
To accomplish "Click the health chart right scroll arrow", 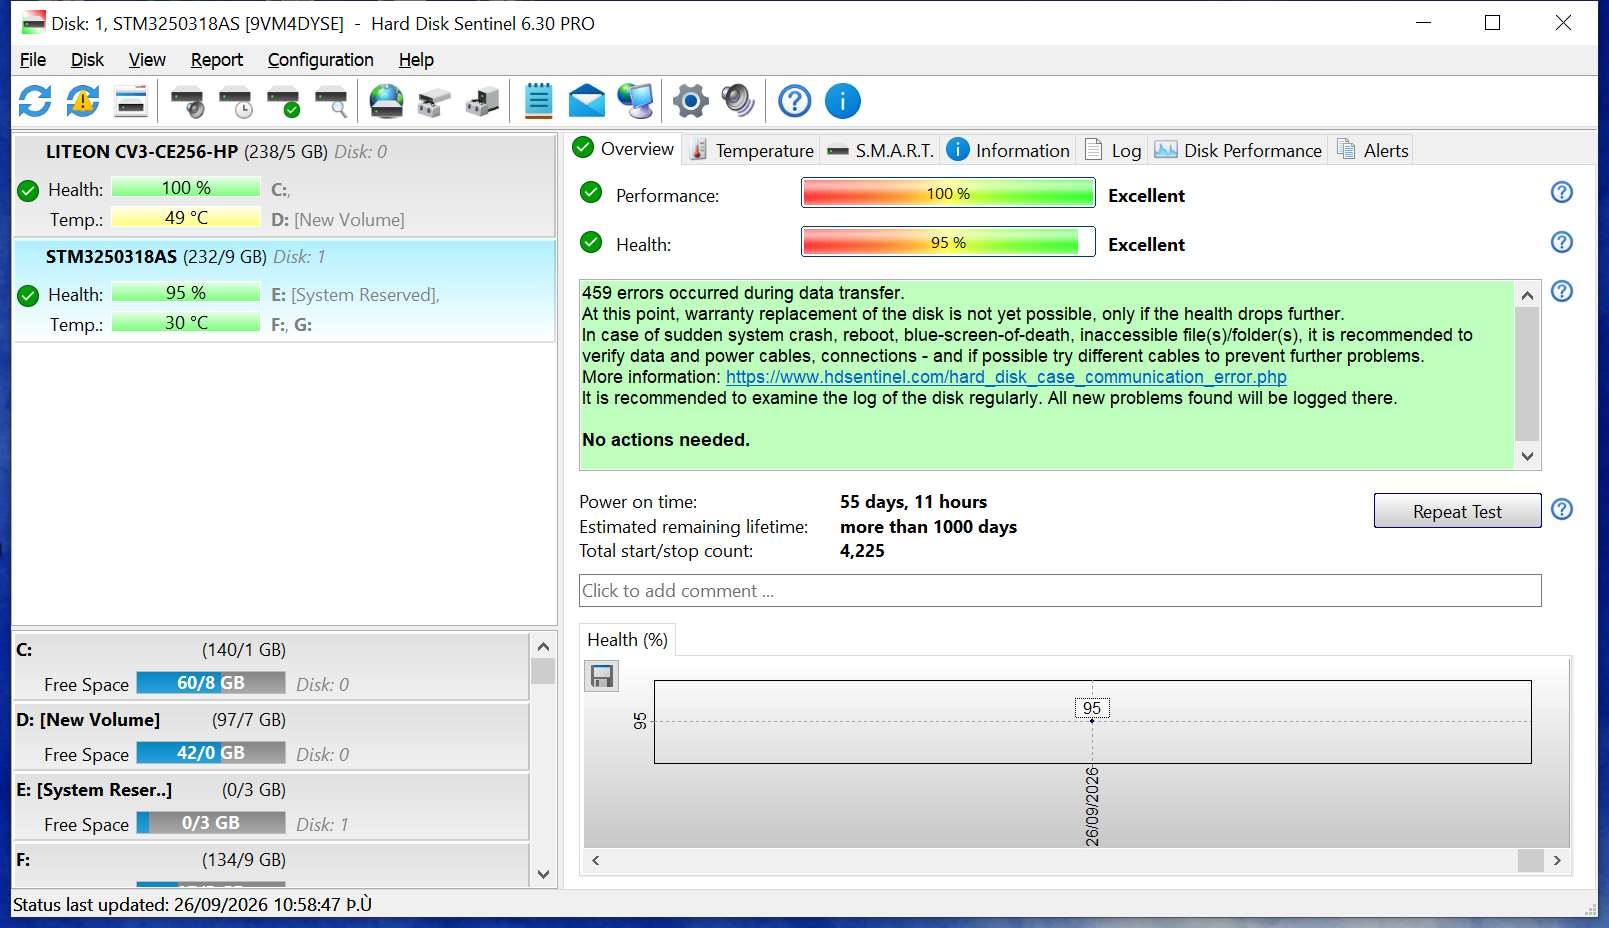I will click(x=1557, y=860).
